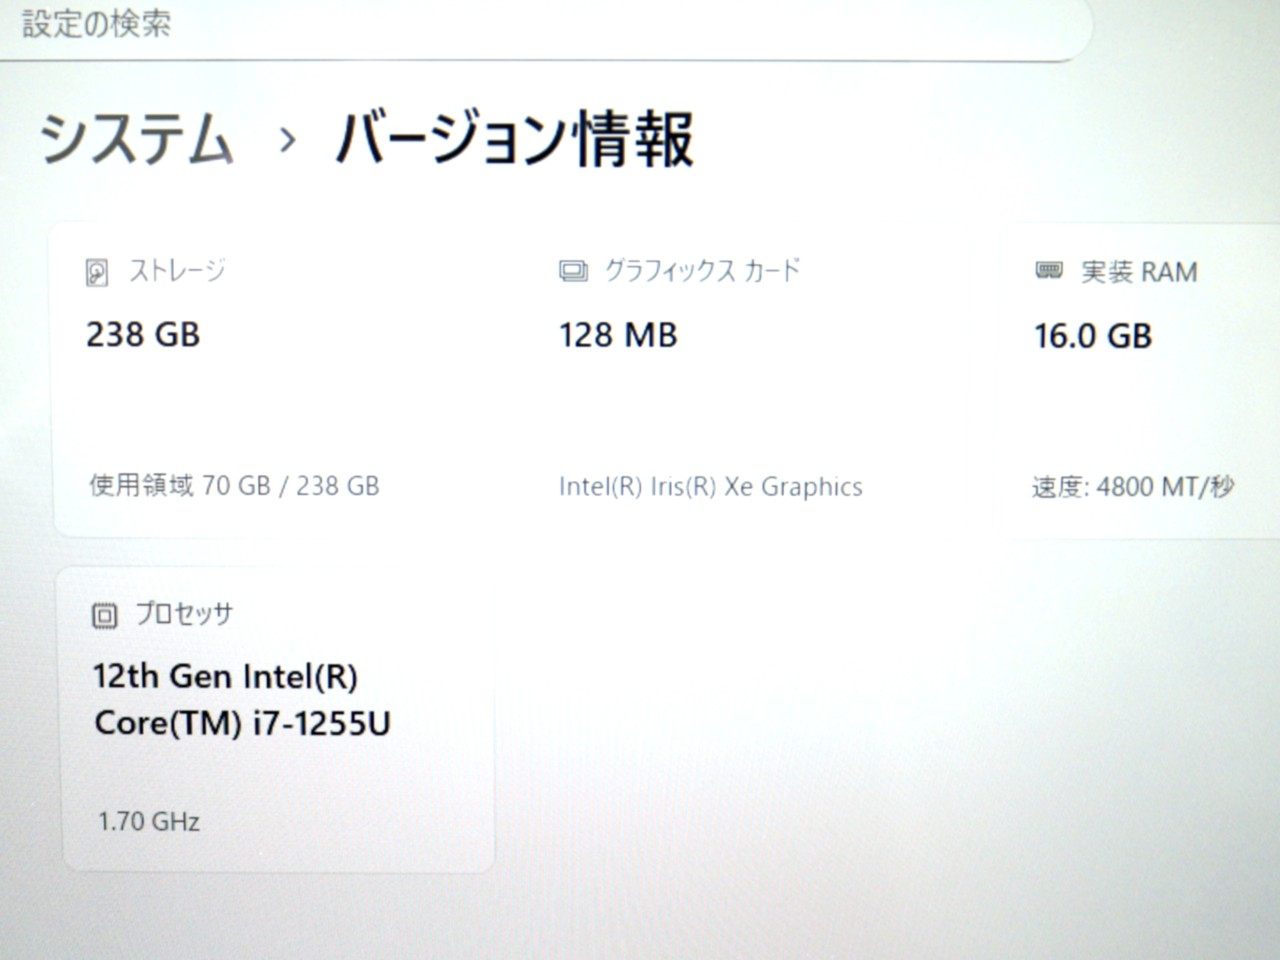
Task: Click the 使用領域 70 GB usage text
Action: [234, 486]
